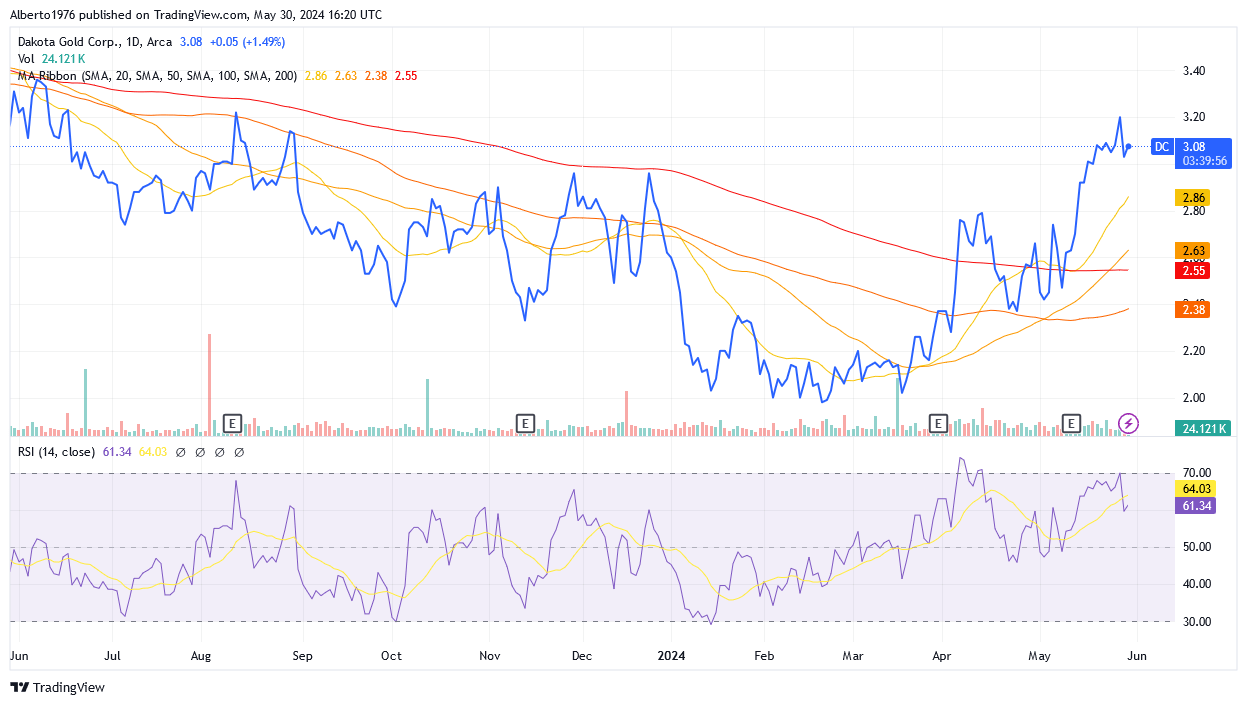Click the earnings E marker in August
This screenshot has height=705, width=1247.
click(x=232, y=423)
